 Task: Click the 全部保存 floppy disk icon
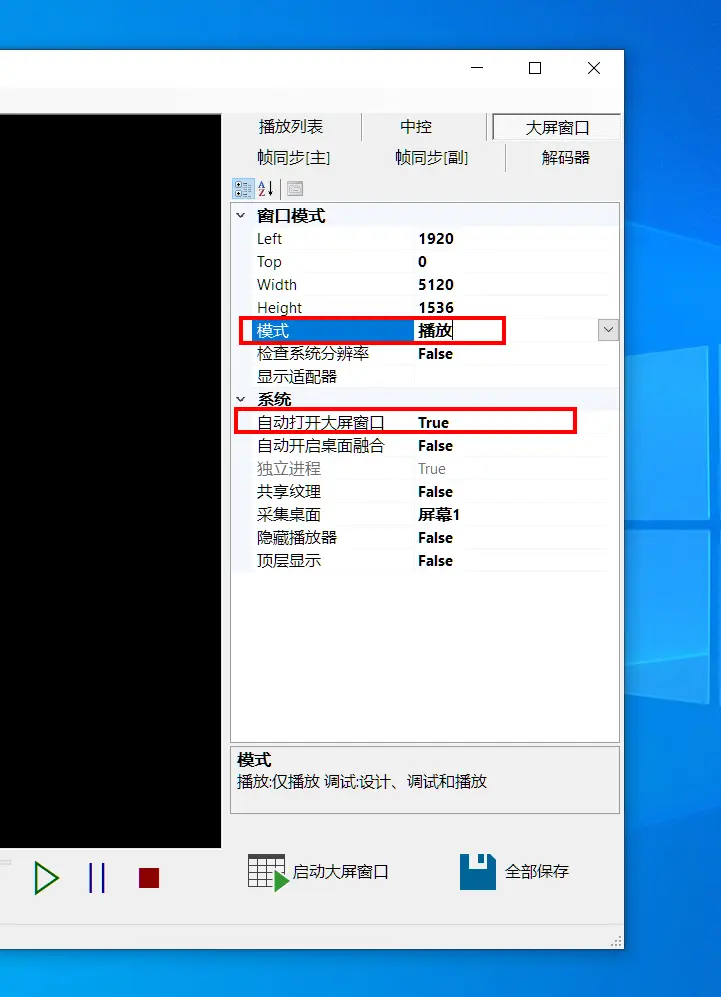(x=477, y=872)
